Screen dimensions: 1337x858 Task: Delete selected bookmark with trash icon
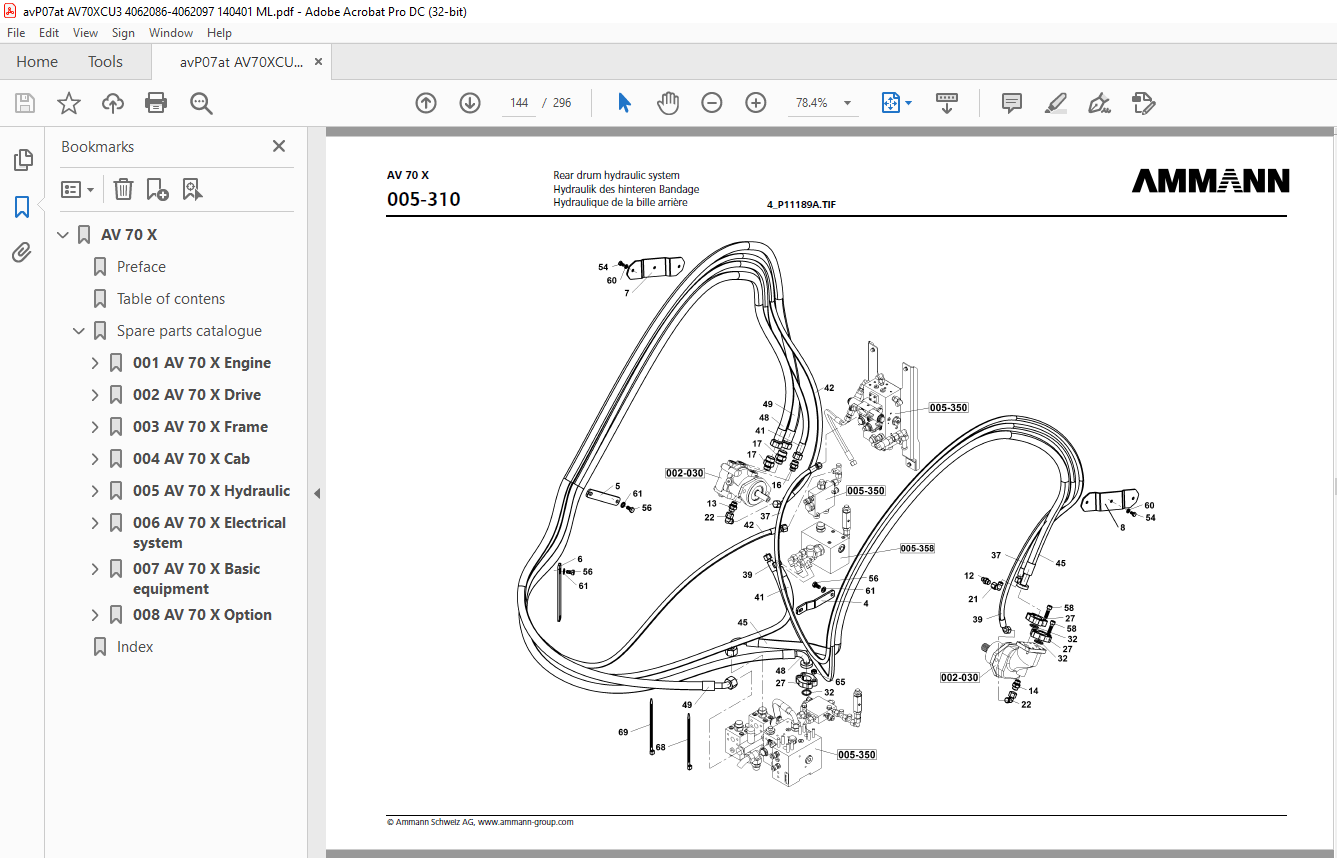coord(123,189)
